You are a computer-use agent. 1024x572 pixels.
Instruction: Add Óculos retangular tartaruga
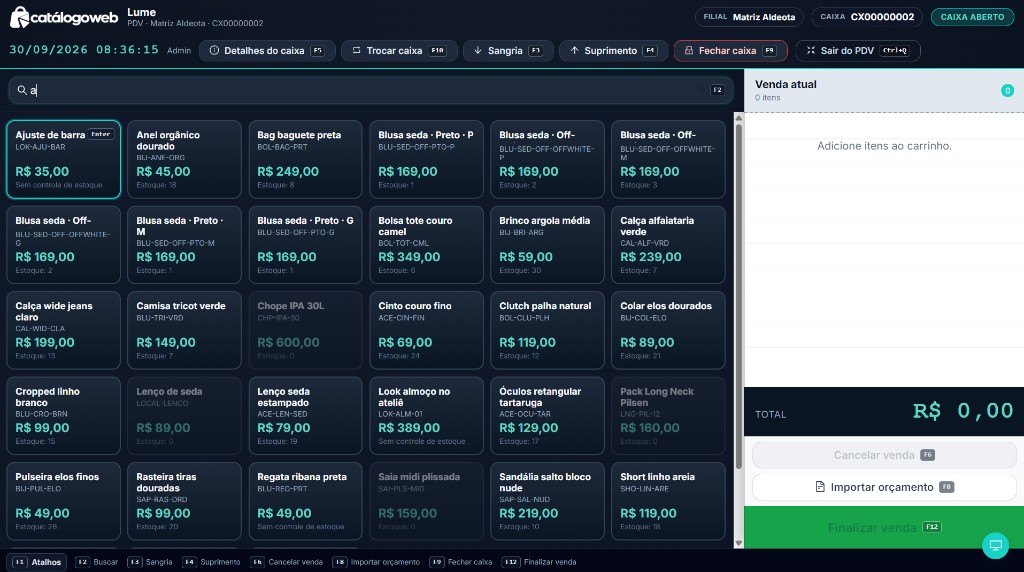pyautogui.click(x=547, y=416)
